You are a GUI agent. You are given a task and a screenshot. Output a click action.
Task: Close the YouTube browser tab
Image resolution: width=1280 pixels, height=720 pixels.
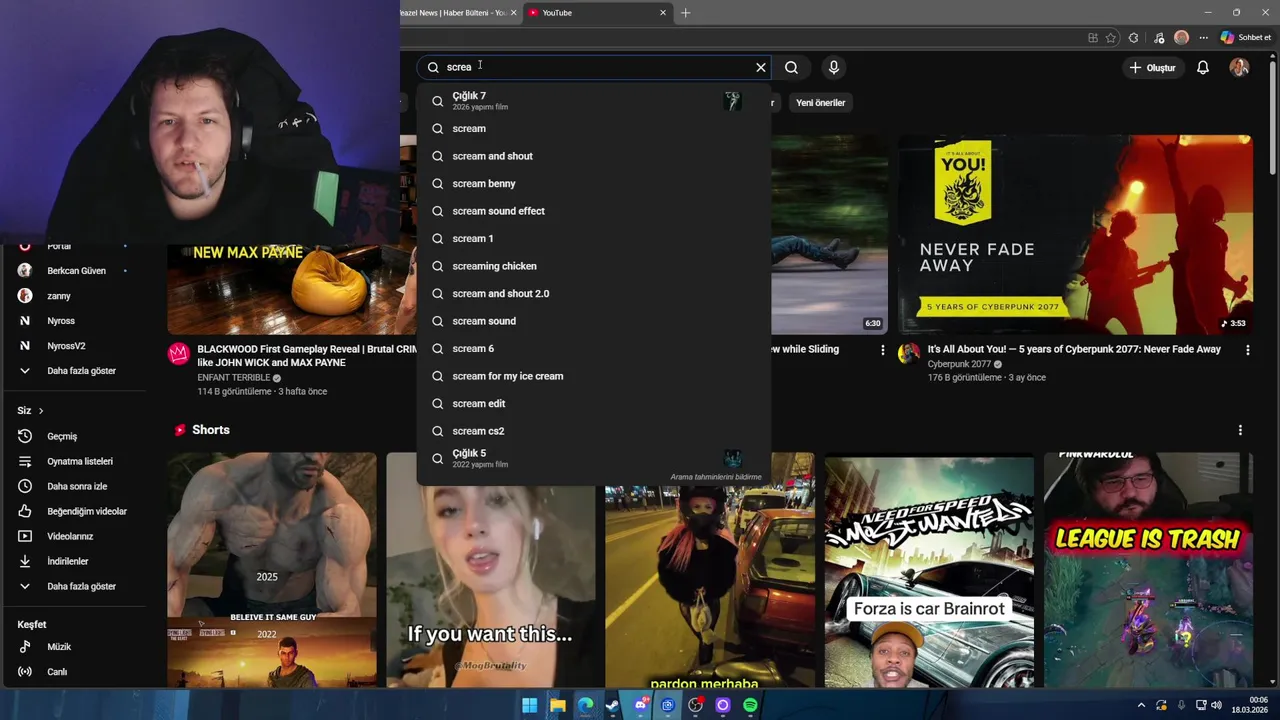(x=662, y=13)
